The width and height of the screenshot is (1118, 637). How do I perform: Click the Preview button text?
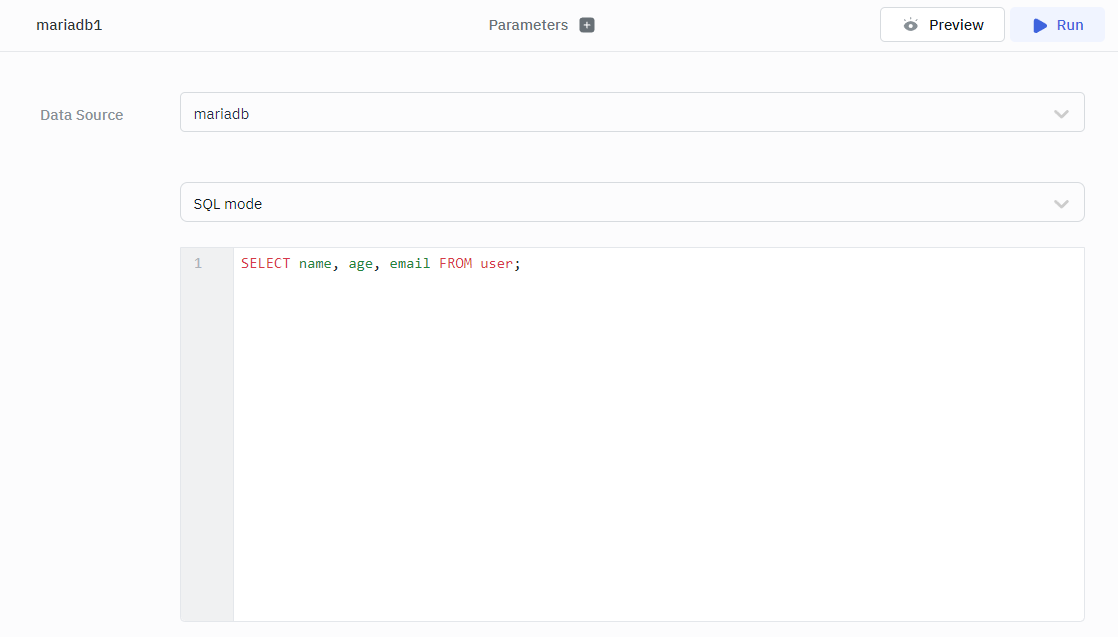point(956,25)
